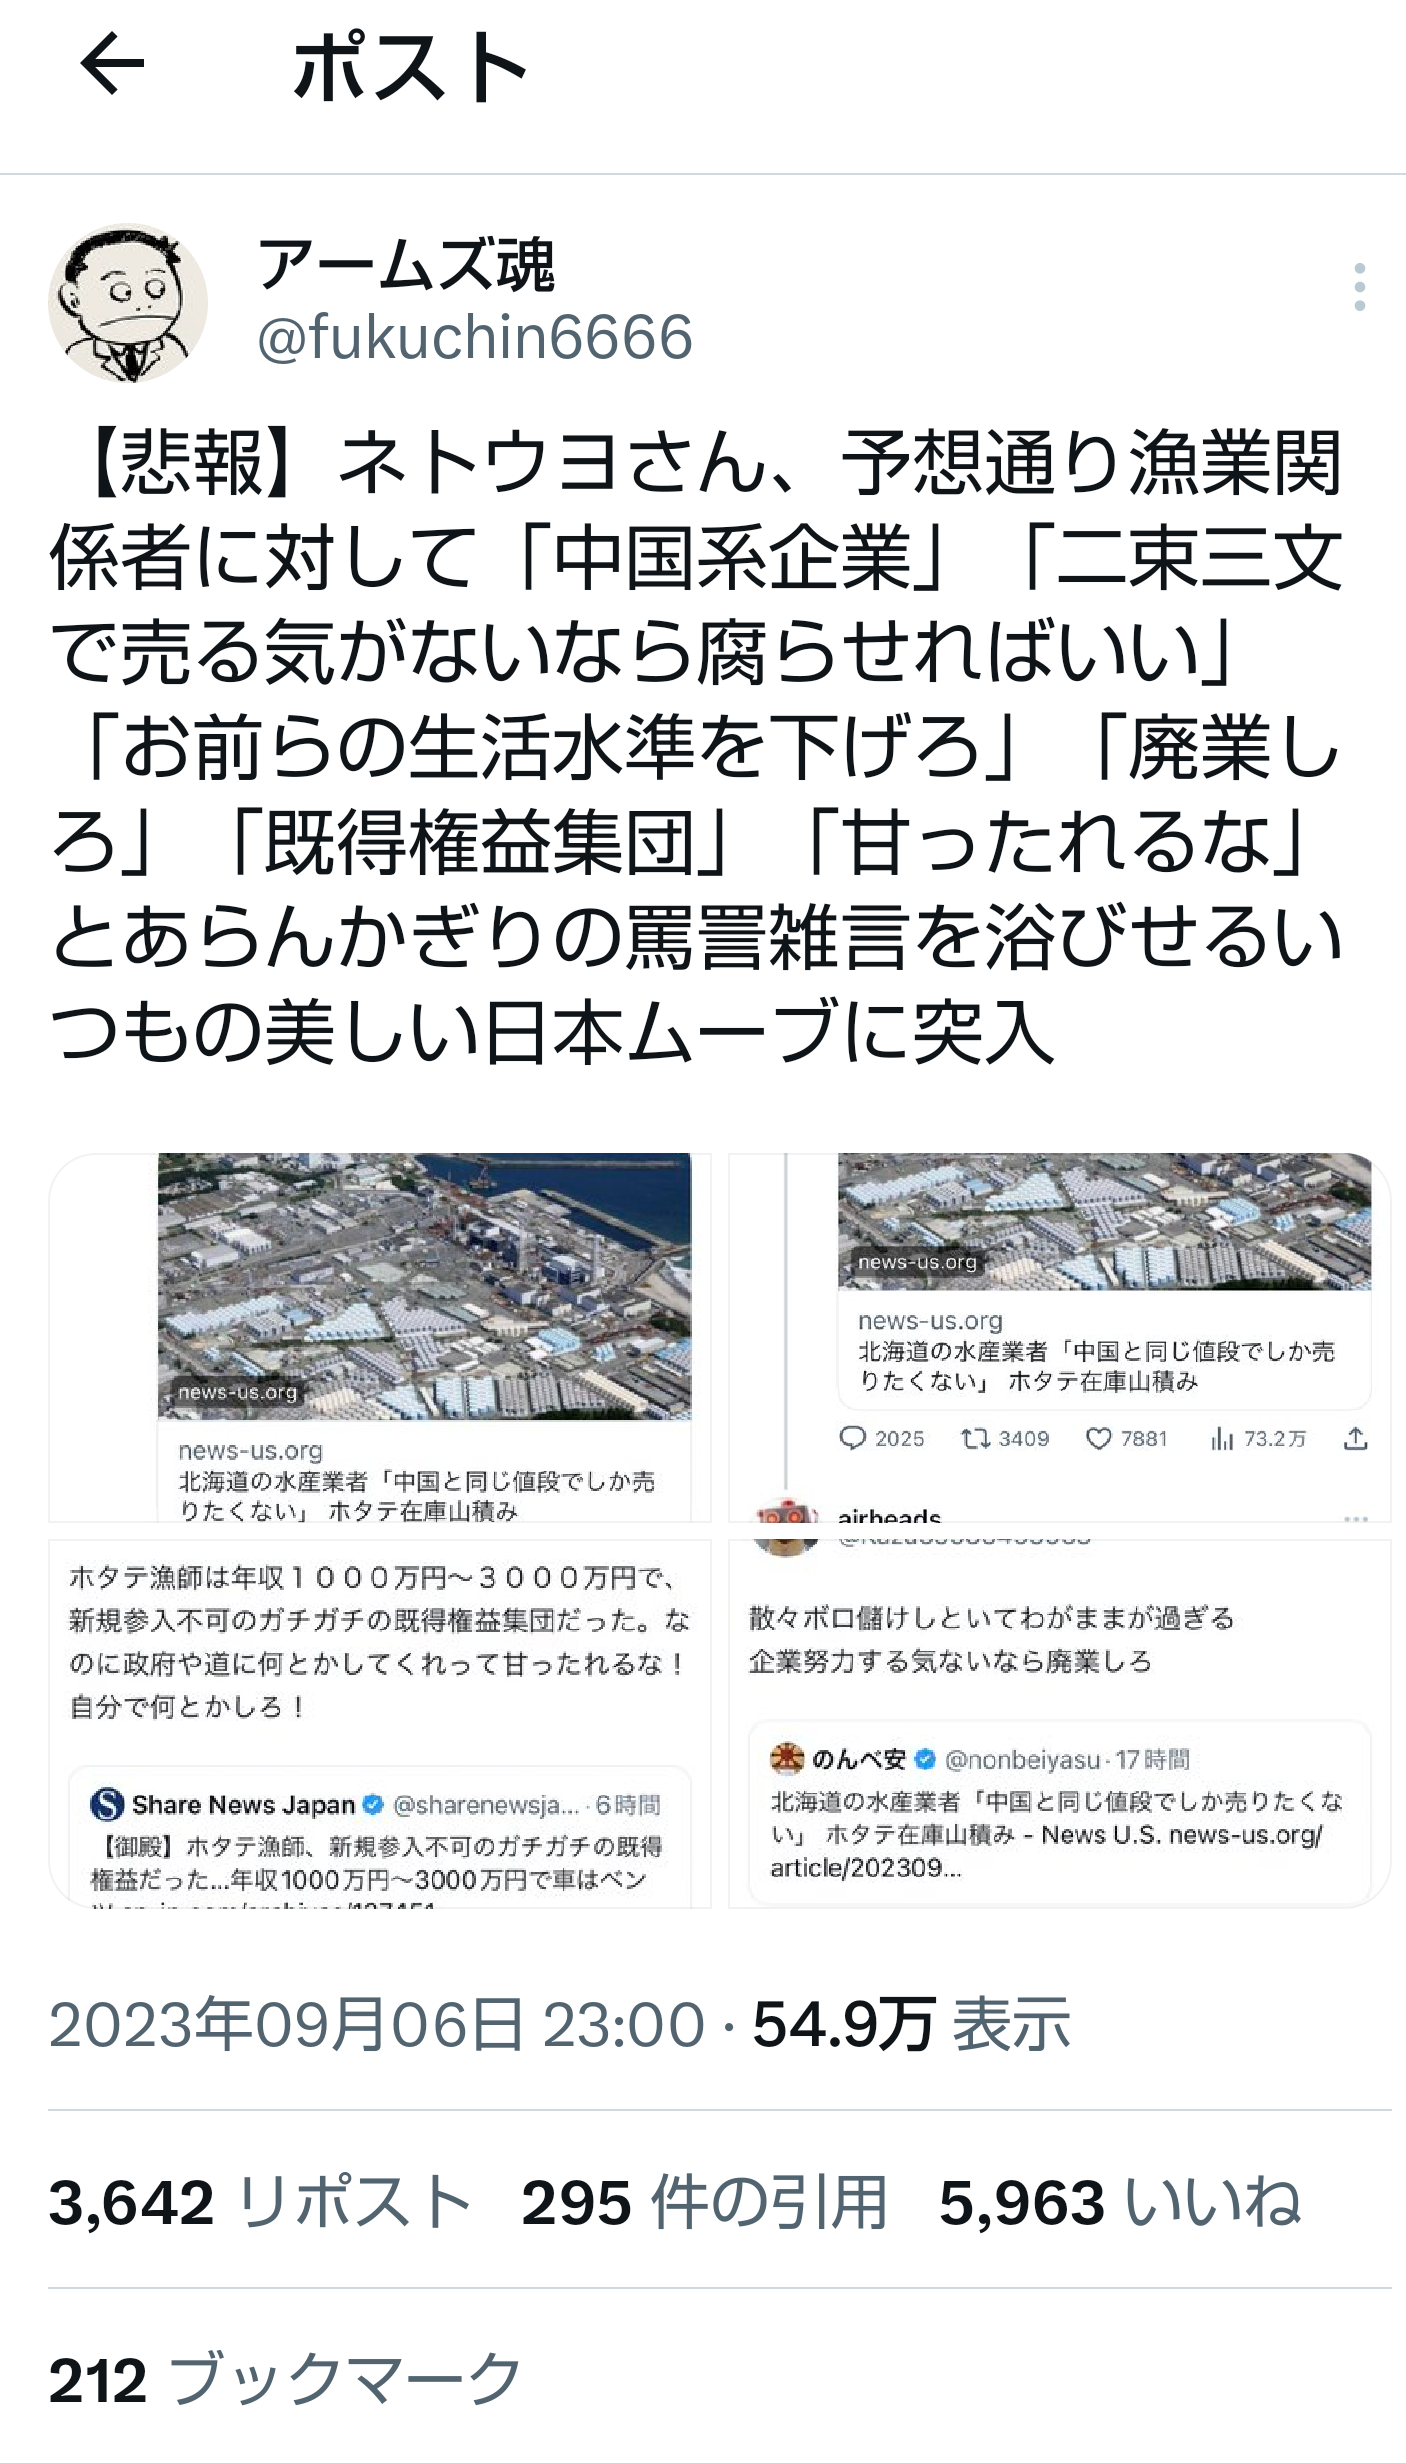Viewport: 1406px width, 2463px height.
Task: Tap the reply bubble icon showing 2025
Action: click(x=852, y=1438)
